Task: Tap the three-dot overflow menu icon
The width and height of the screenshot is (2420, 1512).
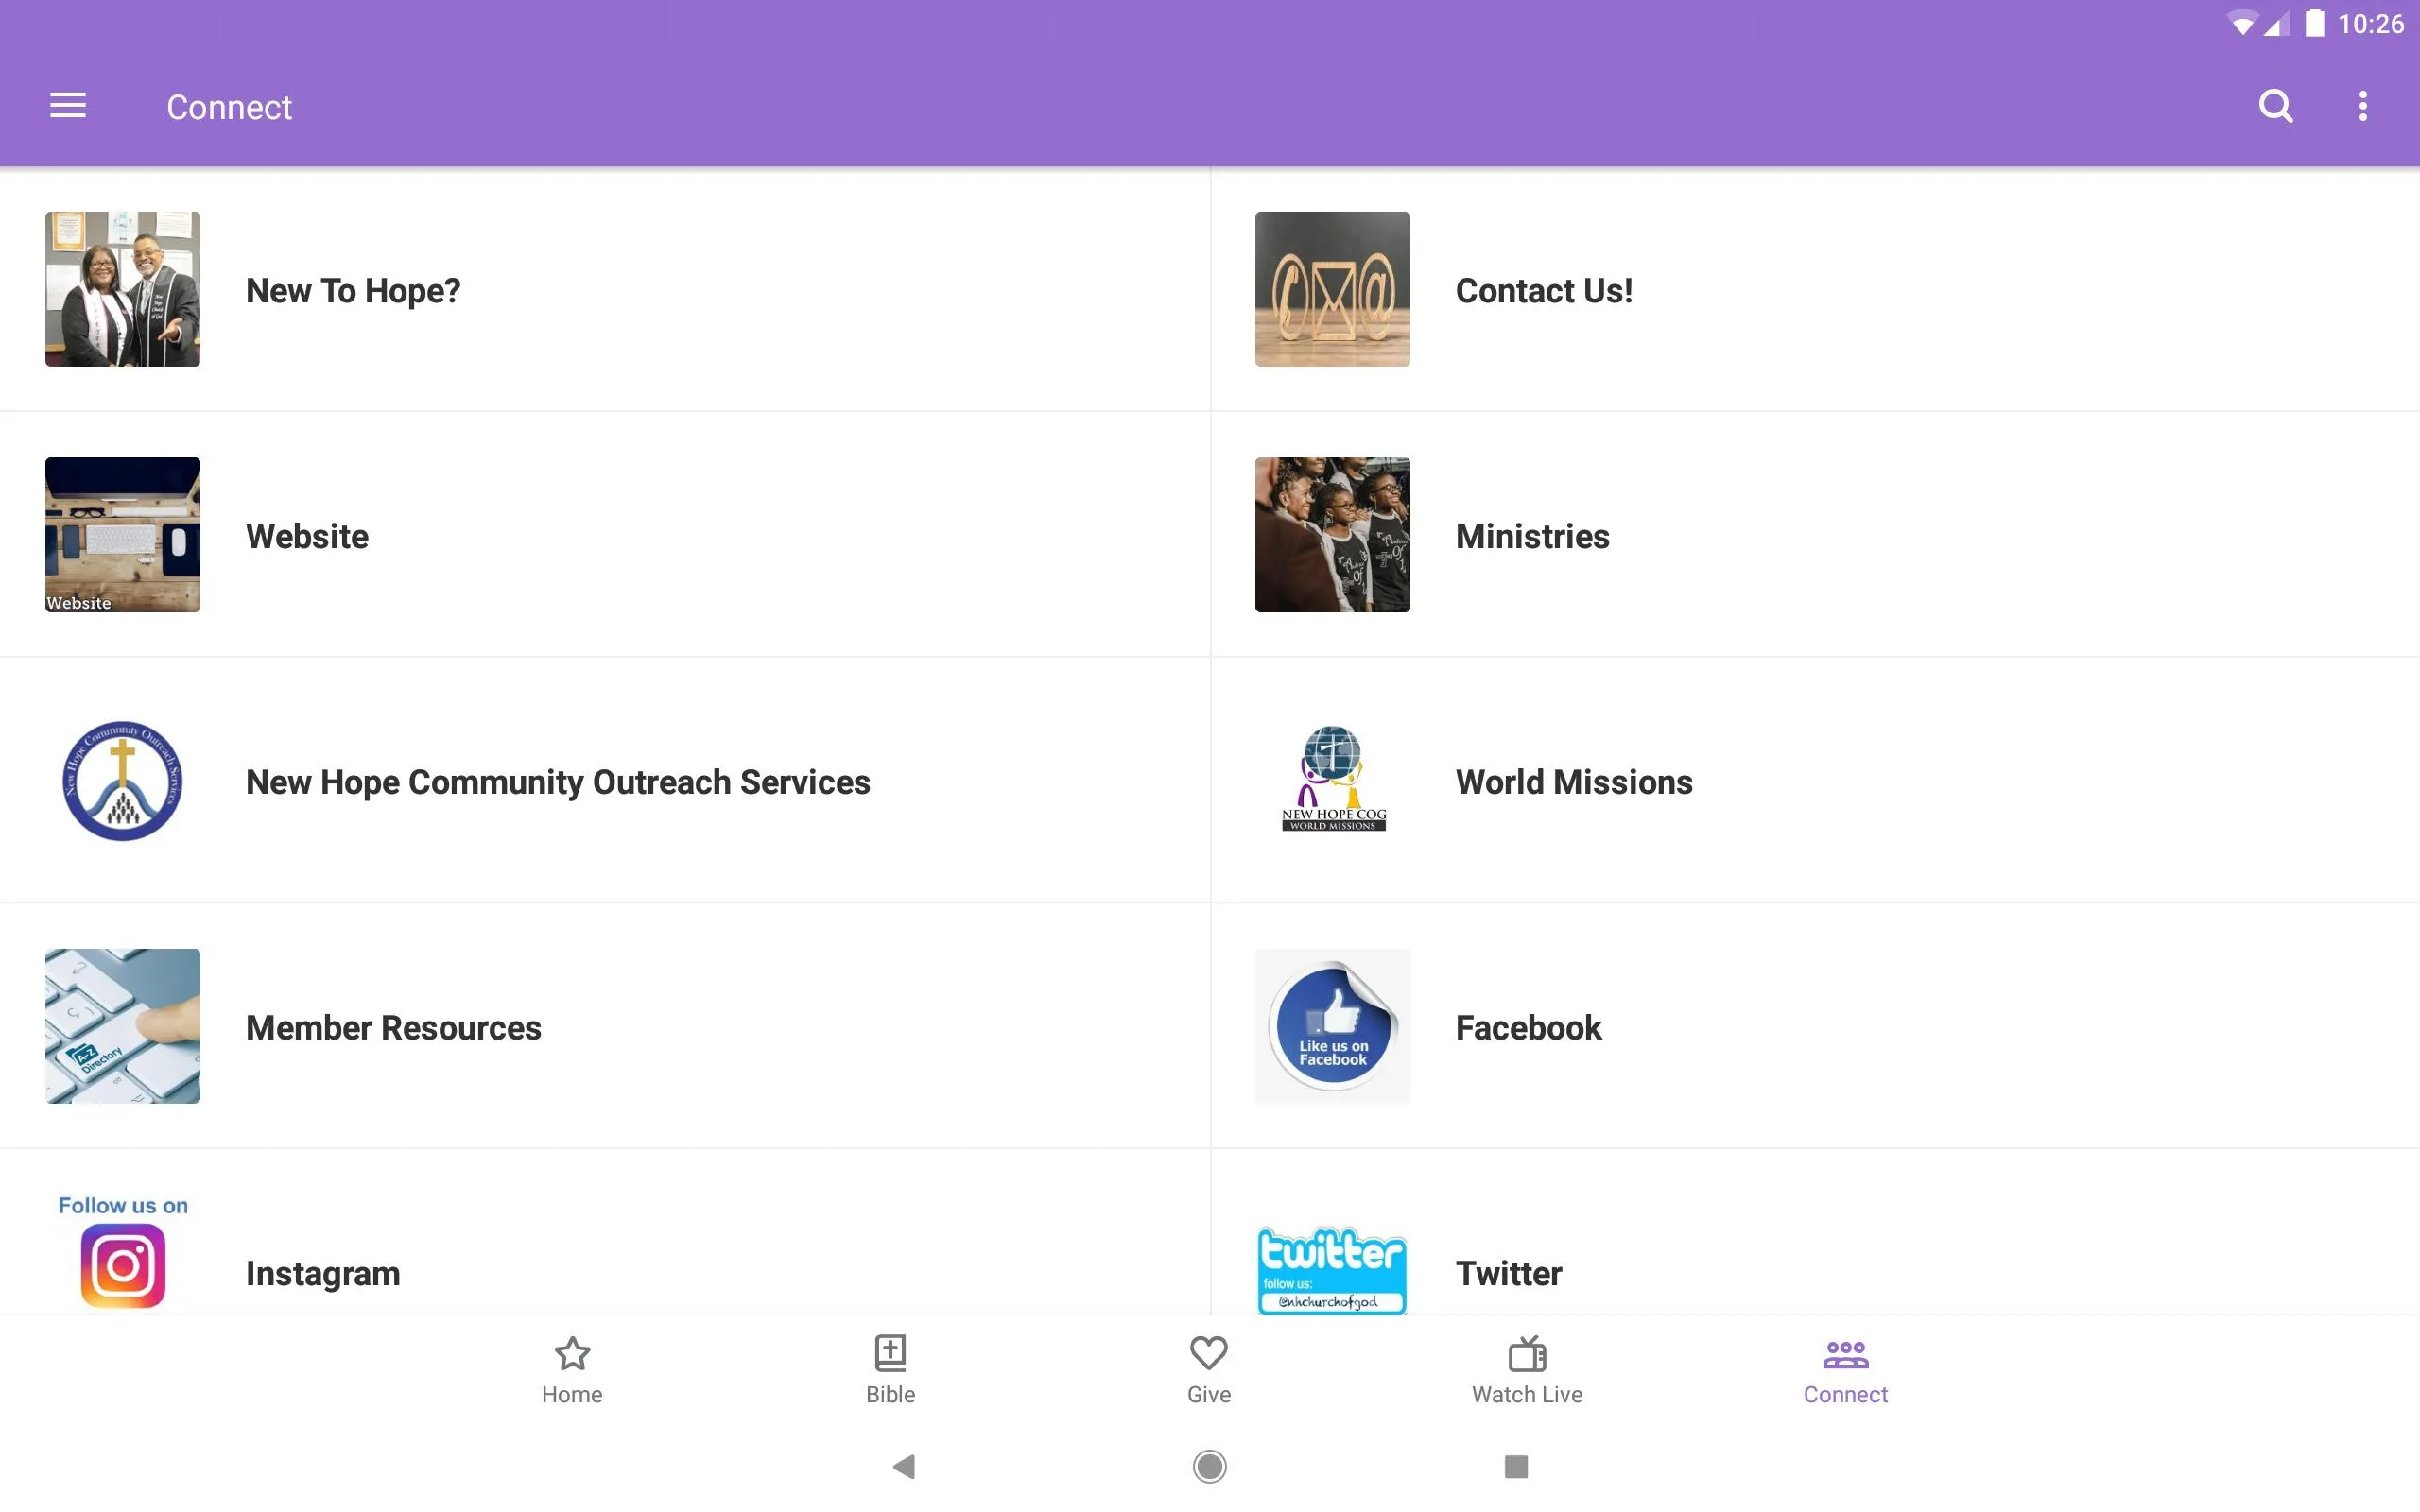Action: click(x=2364, y=106)
